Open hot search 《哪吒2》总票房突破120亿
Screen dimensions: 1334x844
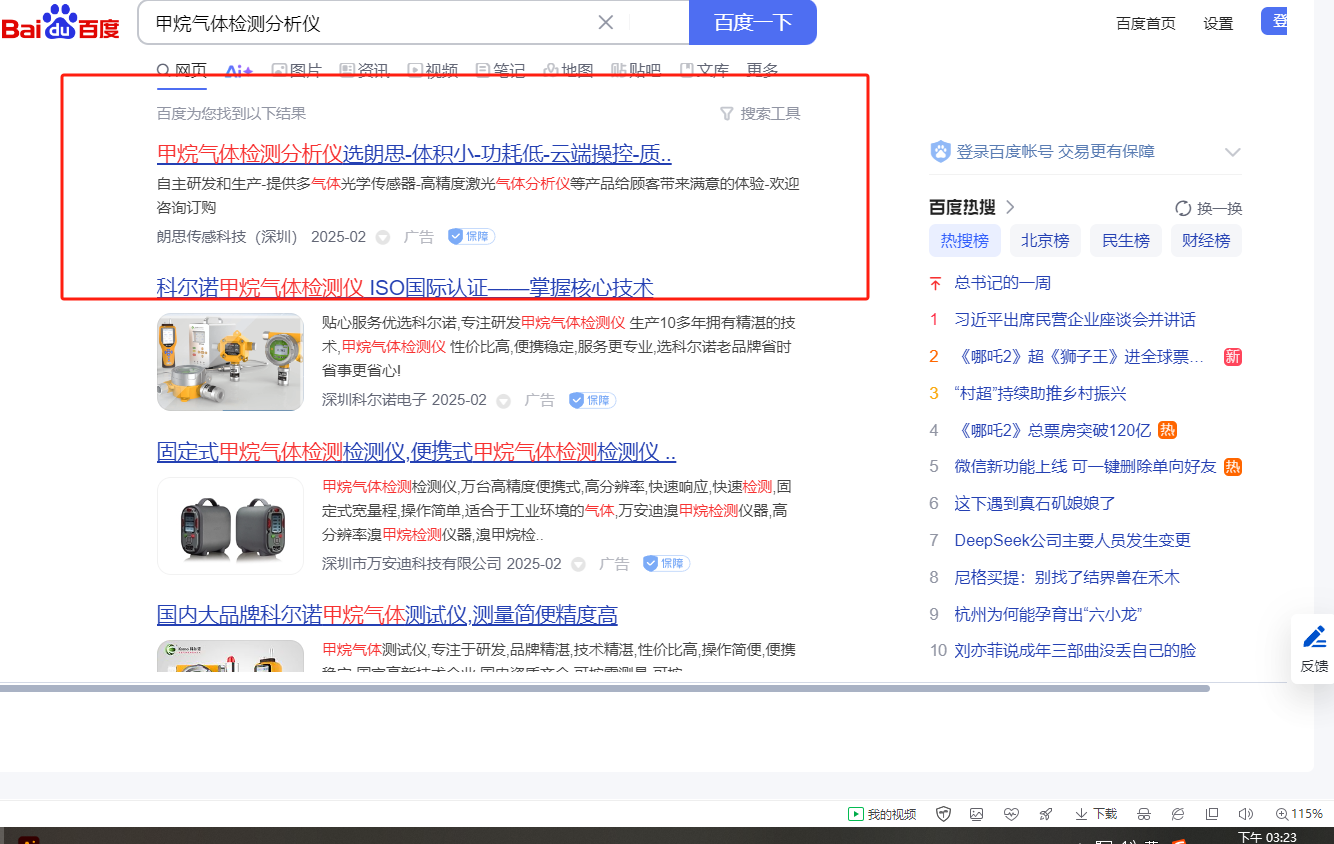click(1053, 430)
